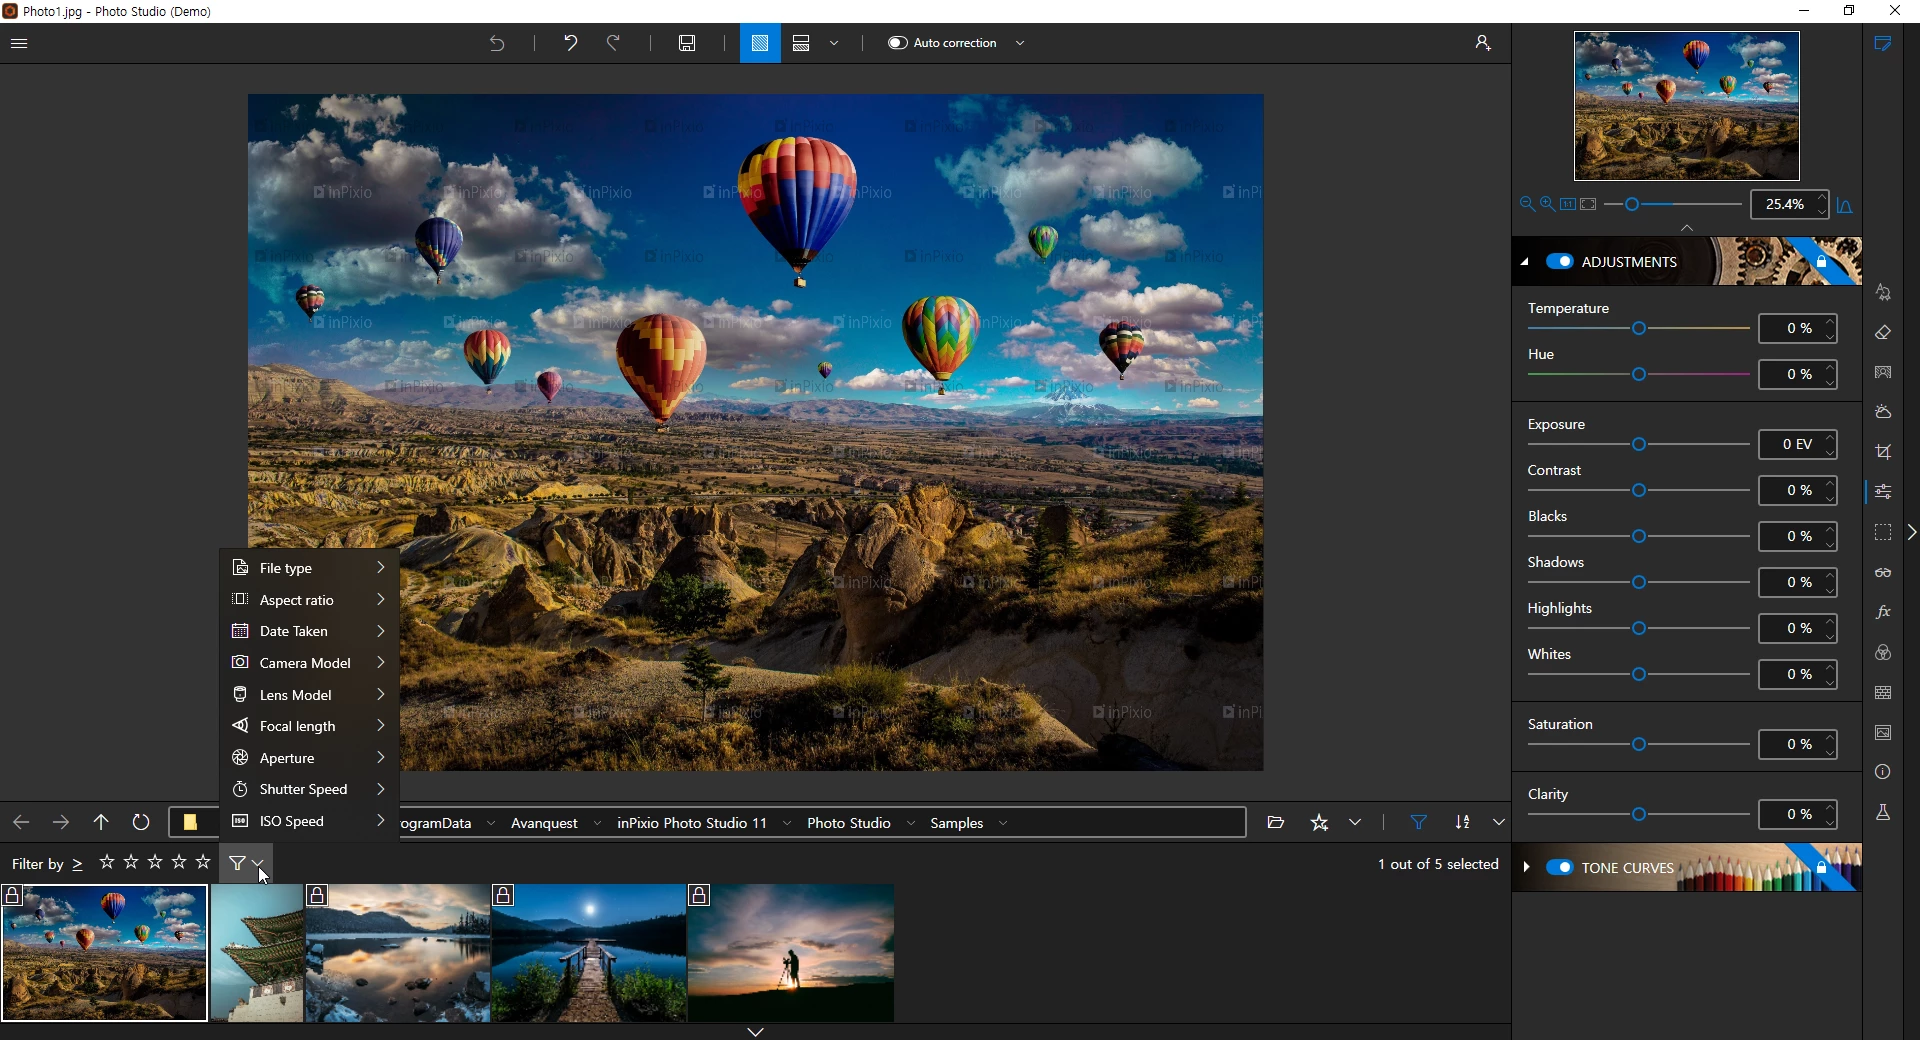This screenshot has width=1920, height=1040.
Task: Select the crop tool in right sidebar
Action: [x=1884, y=453]
